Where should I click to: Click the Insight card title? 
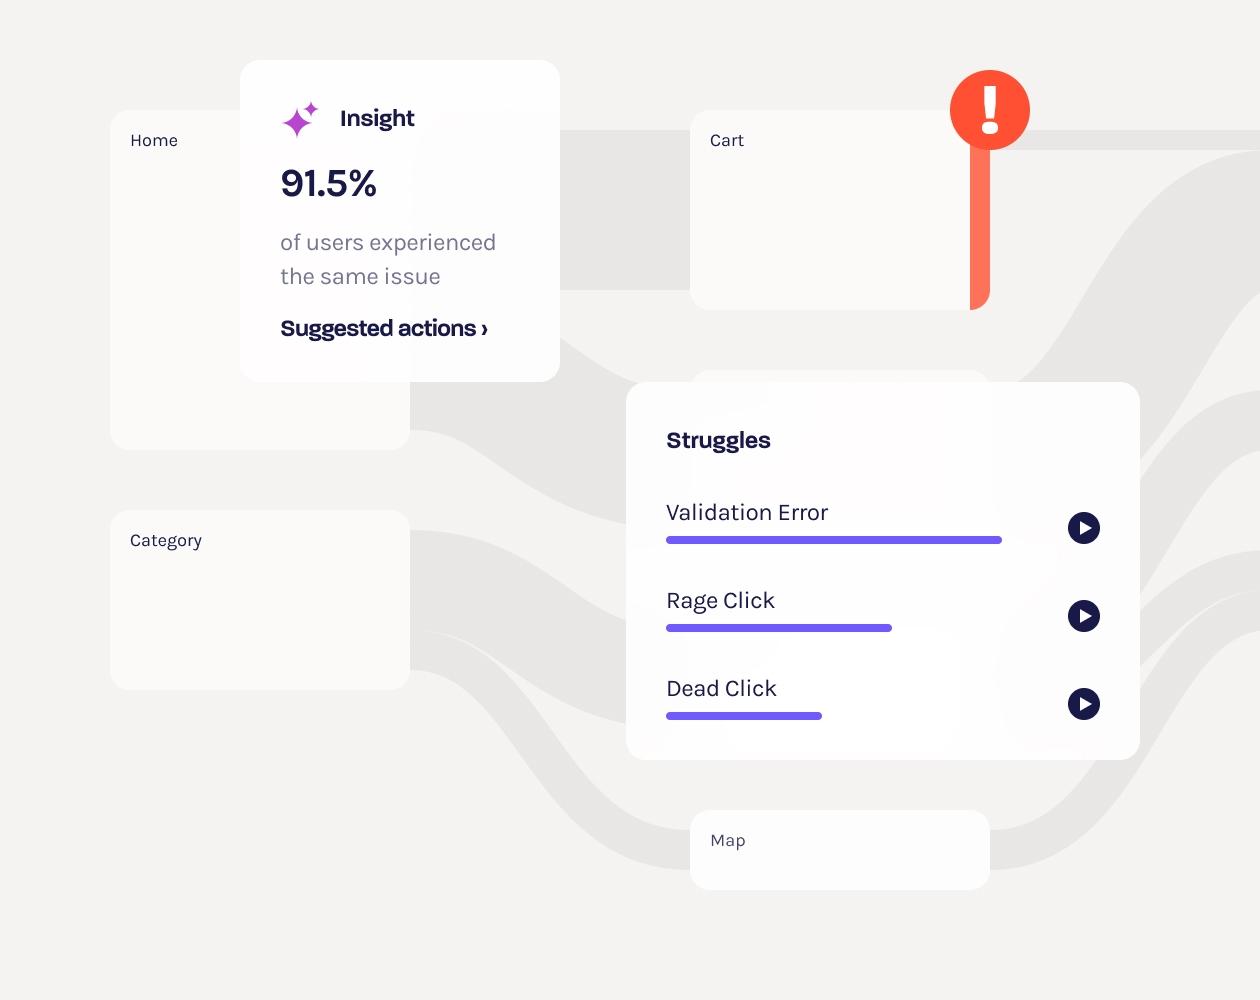click(377, 119)
